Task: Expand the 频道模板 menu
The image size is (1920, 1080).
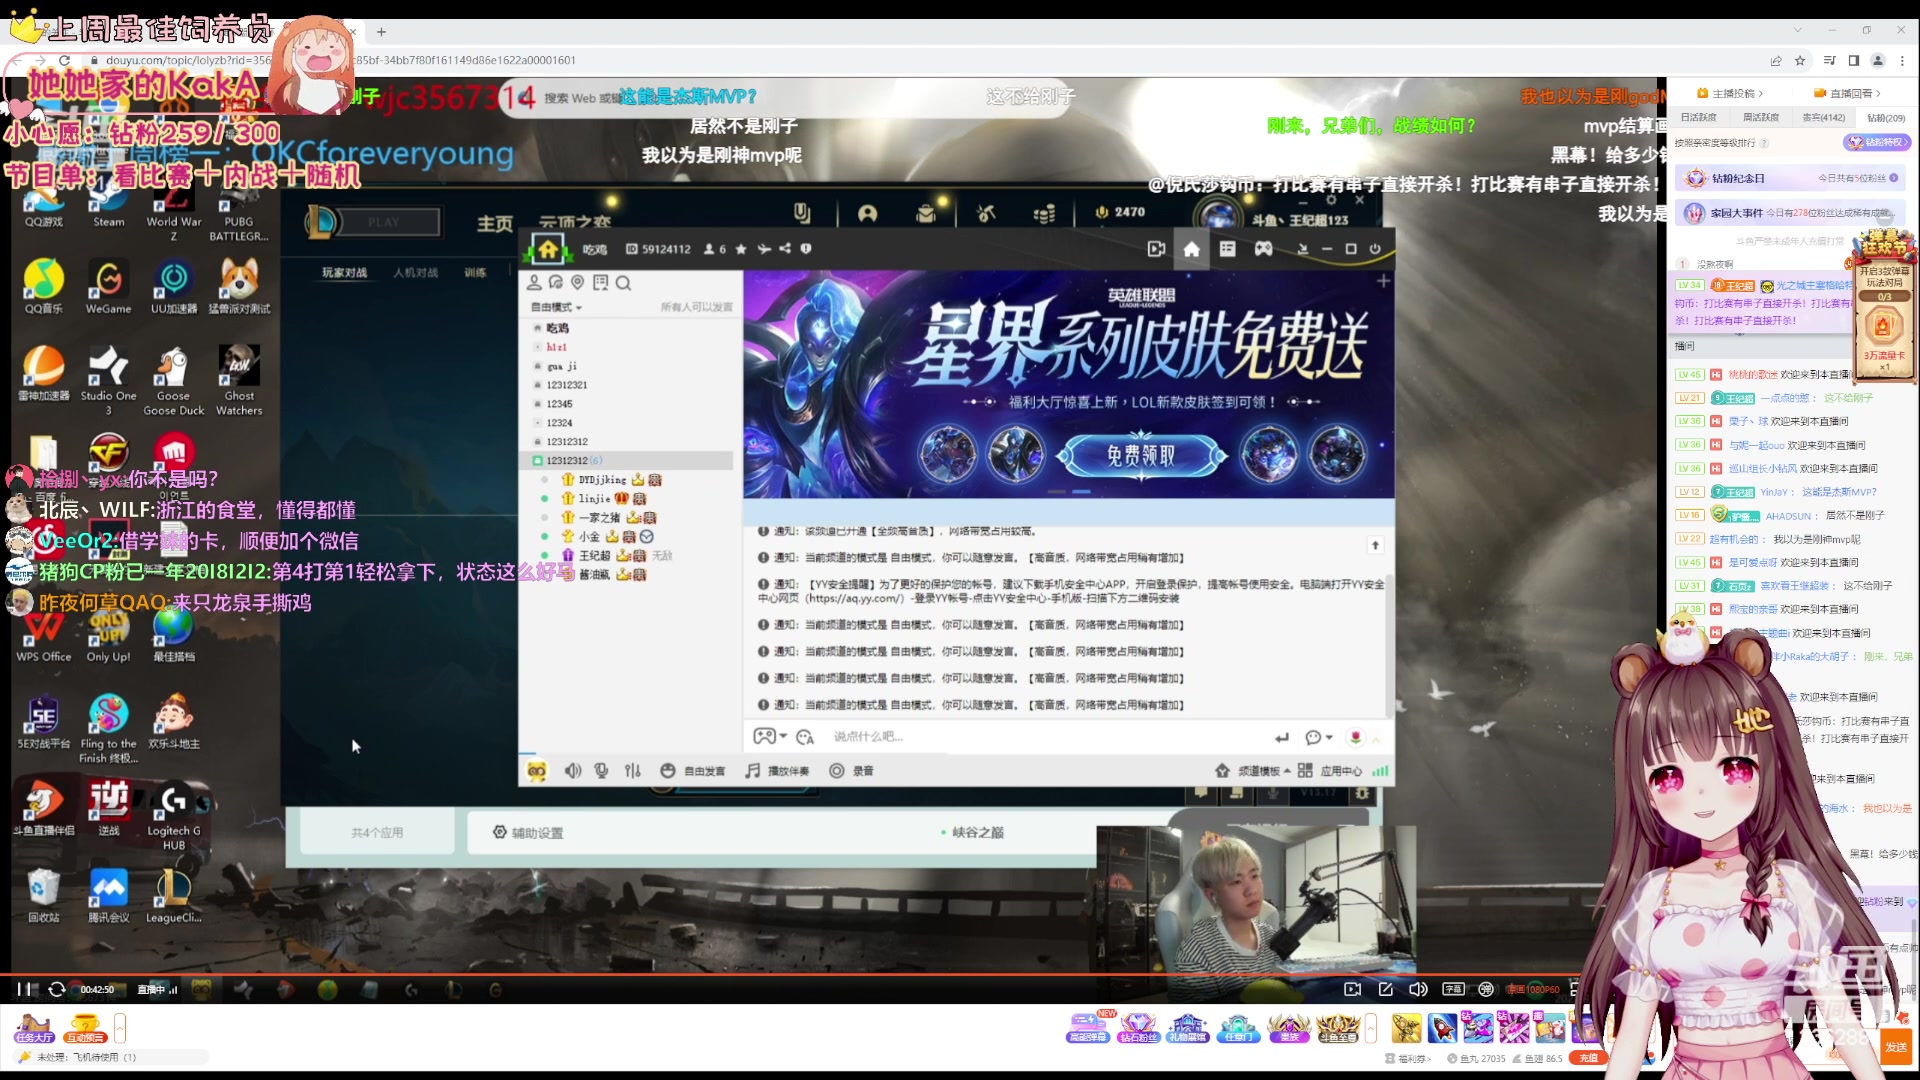Action: 1252,771
